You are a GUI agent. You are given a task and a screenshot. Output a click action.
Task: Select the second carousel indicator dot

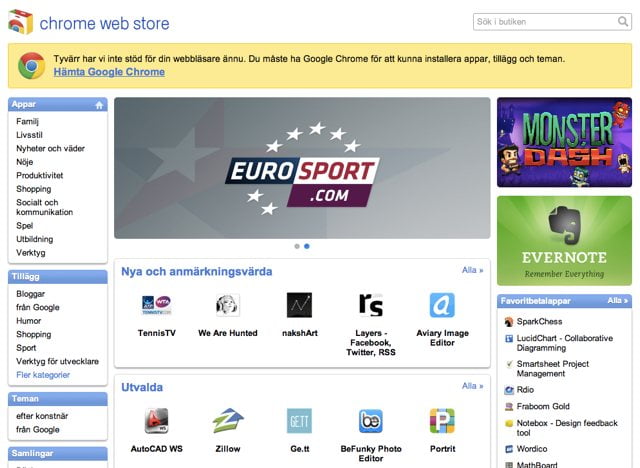307,245
